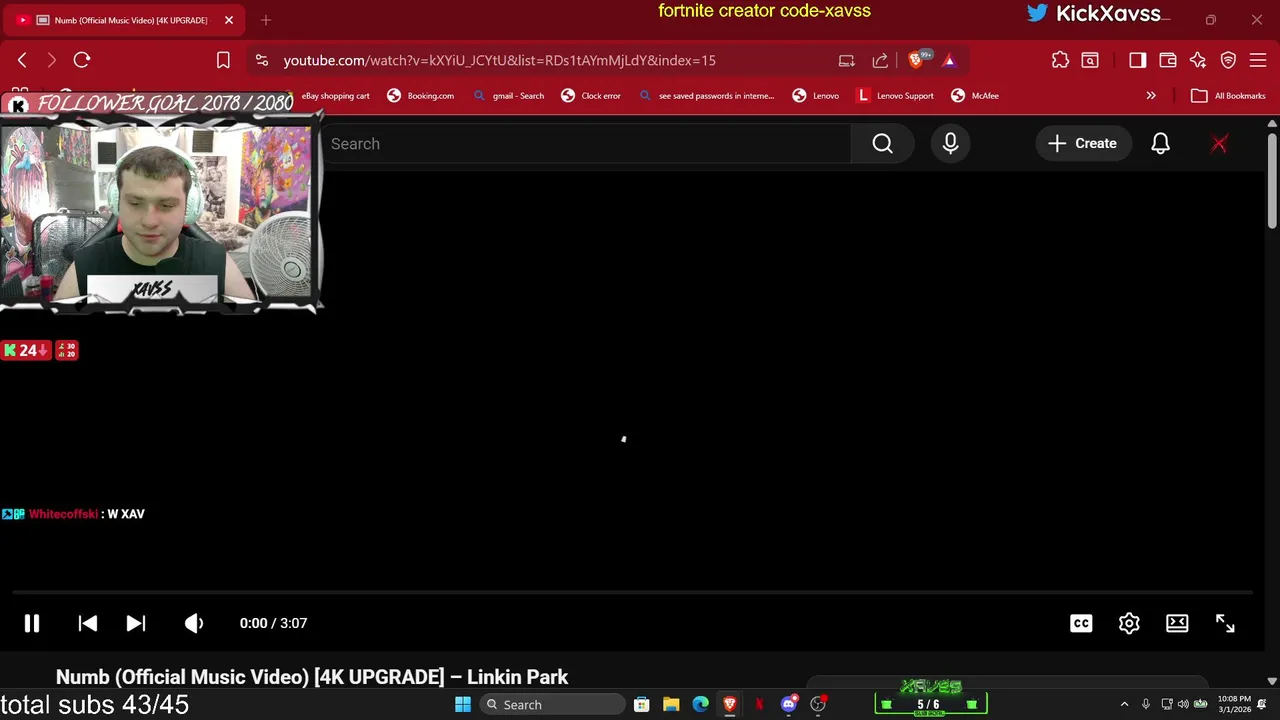Image resolution: width=1280 pixels, height=720 pixels.
Task: Open eBay shopping cart bookmark
Action: (335, 96)
